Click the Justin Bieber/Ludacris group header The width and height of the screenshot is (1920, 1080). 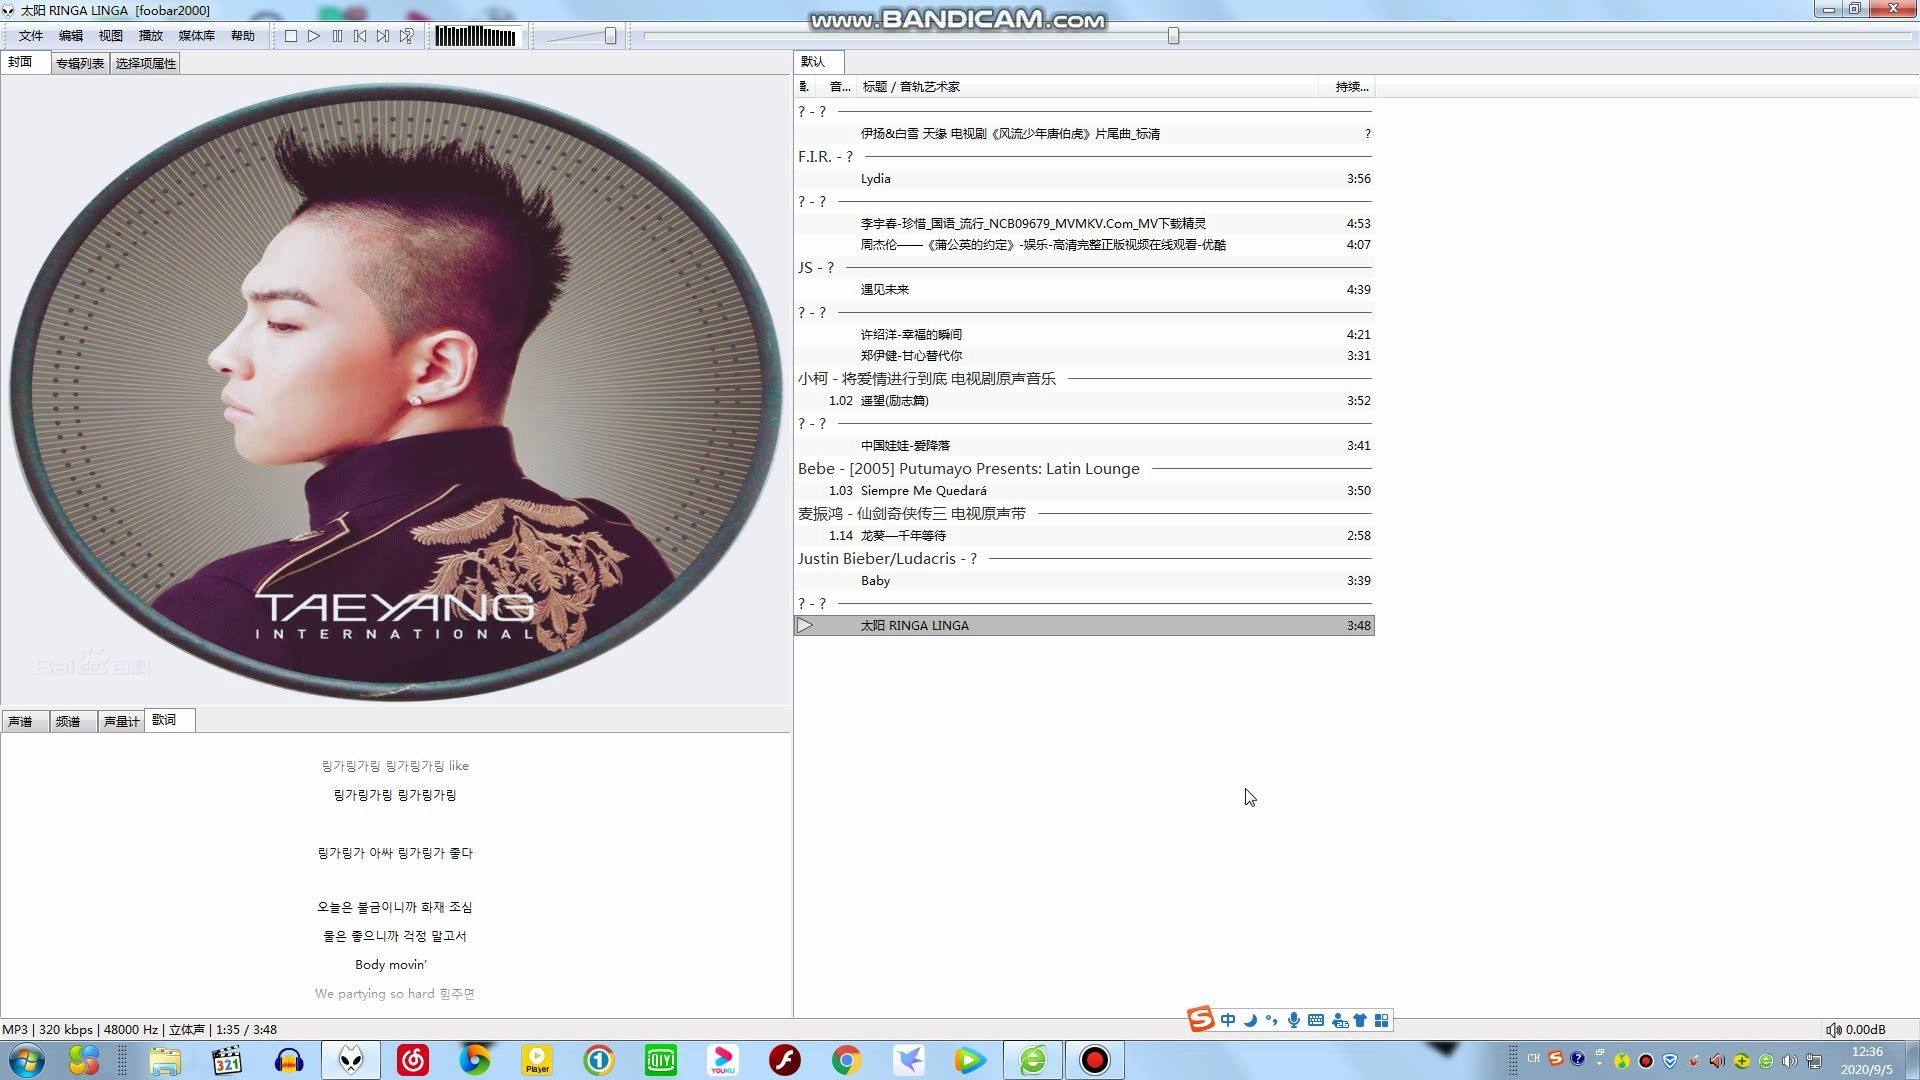pyautogui.click(x=1084, y=559)
